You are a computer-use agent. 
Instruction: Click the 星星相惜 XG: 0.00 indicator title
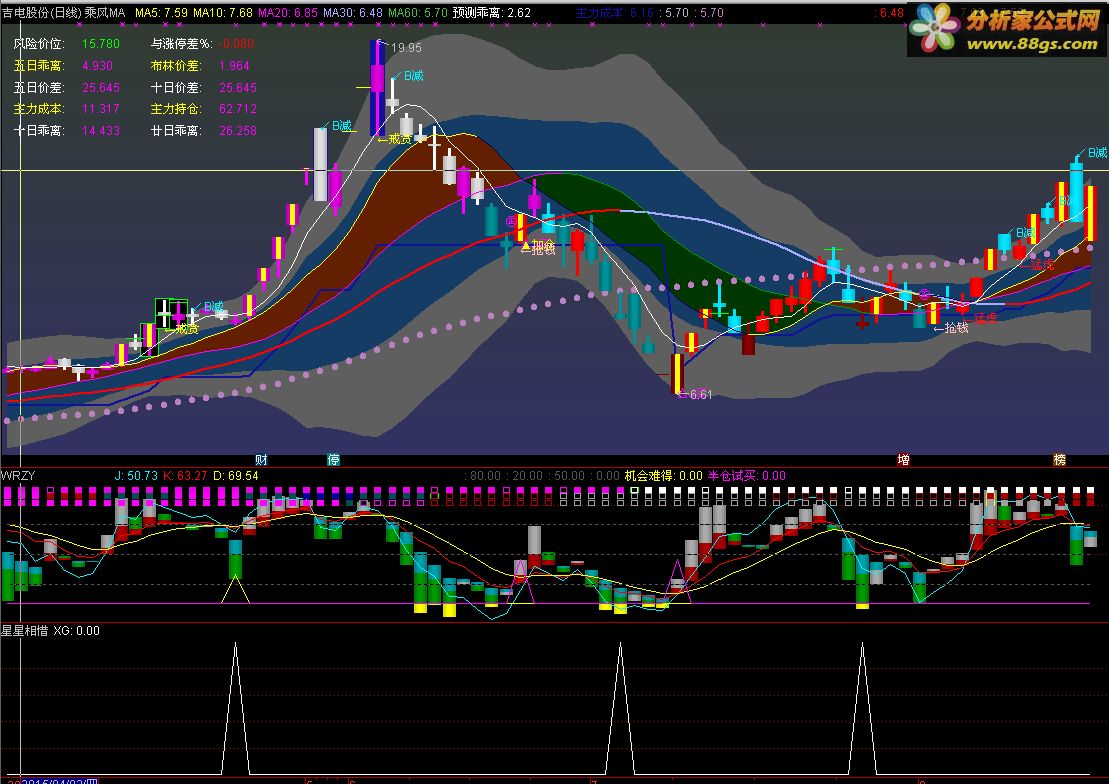(x=50, y=630)
